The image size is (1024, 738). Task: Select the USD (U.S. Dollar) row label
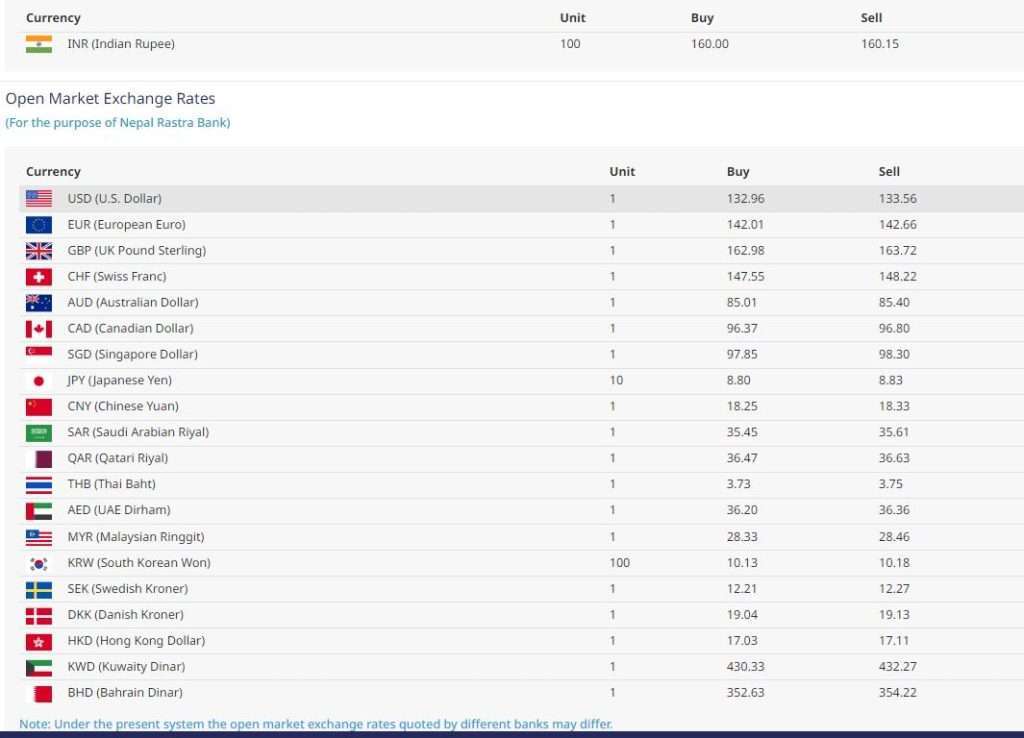point(114,199)
